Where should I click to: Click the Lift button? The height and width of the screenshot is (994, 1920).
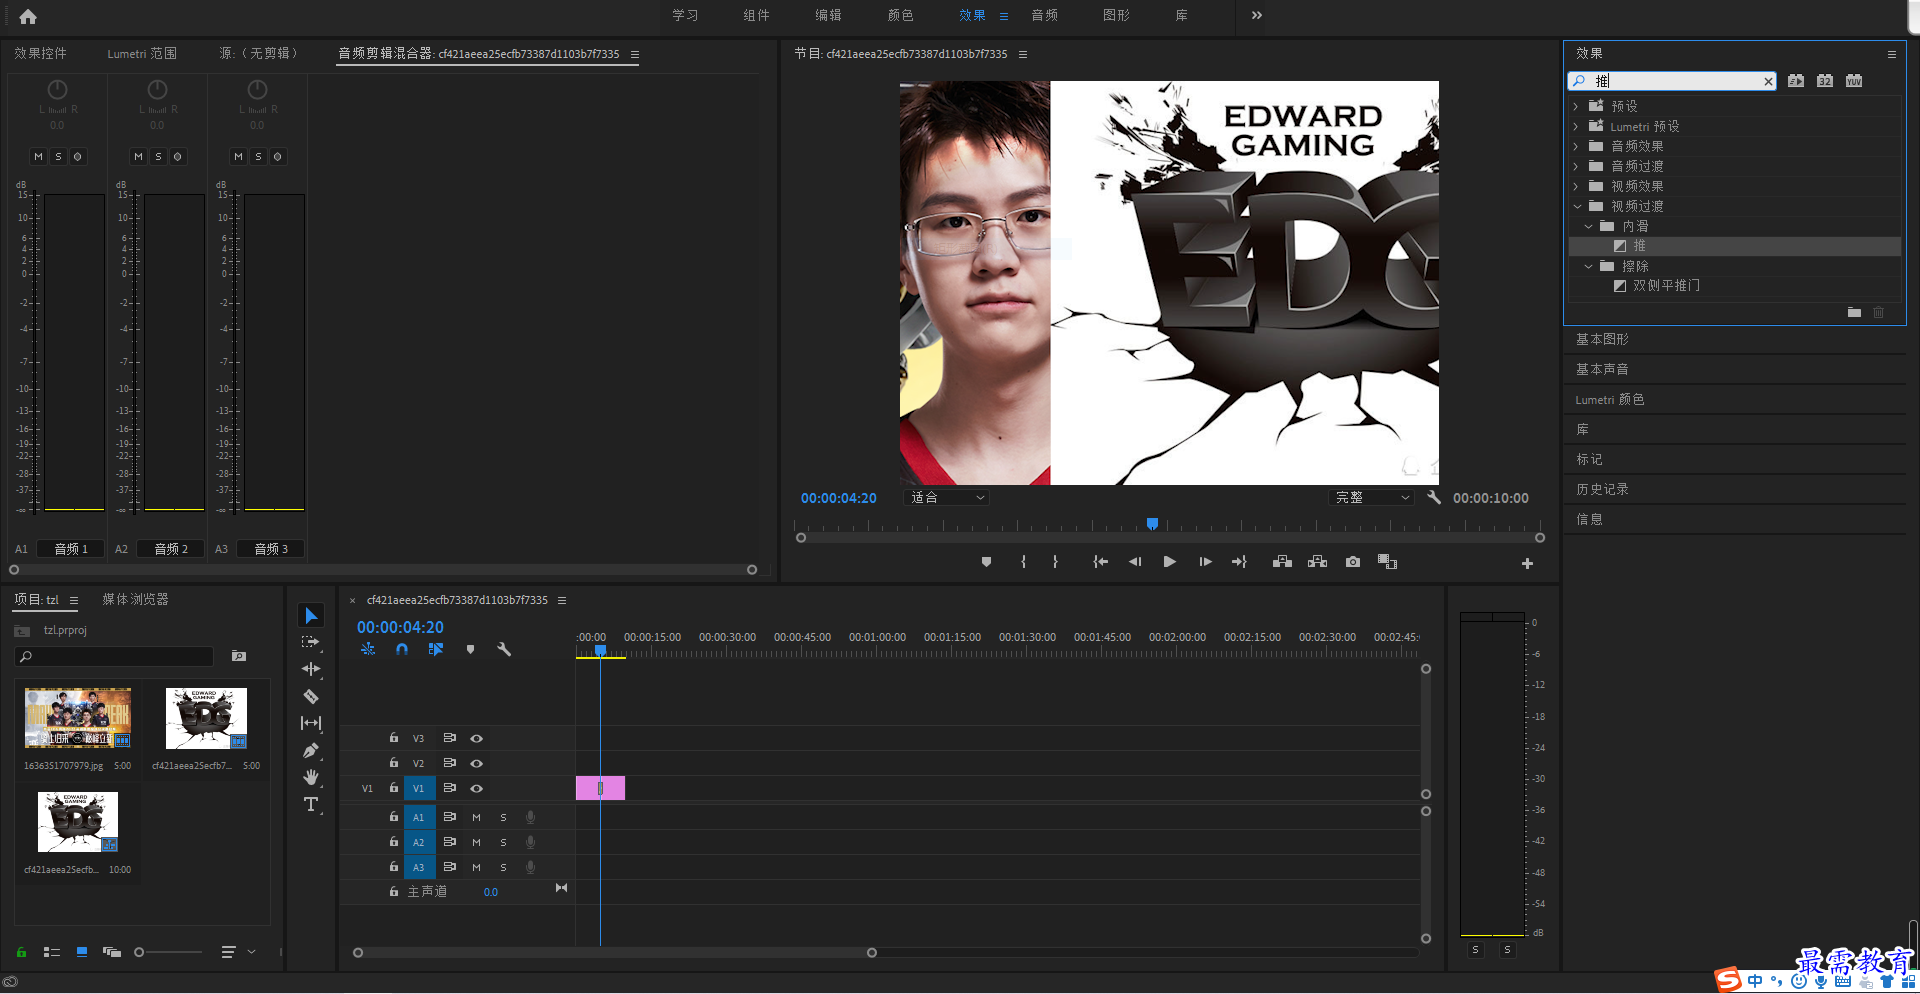1282,562
